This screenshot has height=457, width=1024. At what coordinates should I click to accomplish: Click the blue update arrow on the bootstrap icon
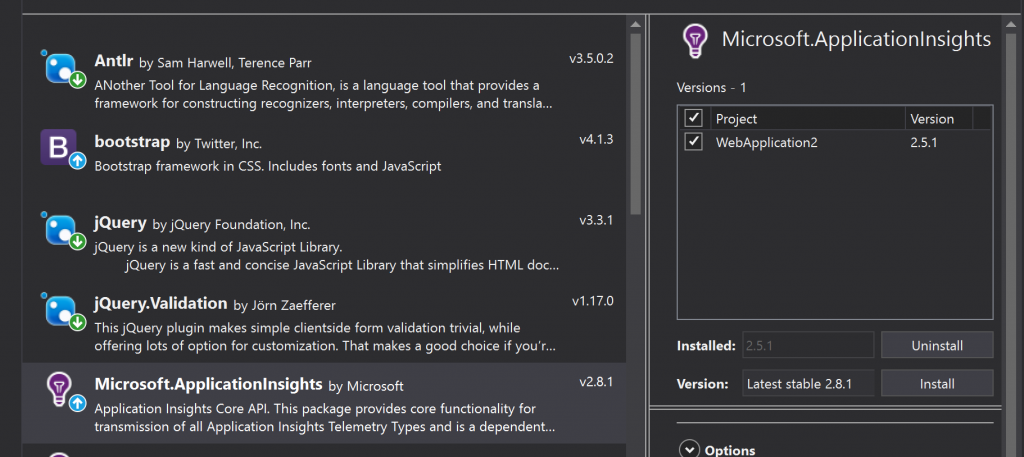click(x=78, y=161)
